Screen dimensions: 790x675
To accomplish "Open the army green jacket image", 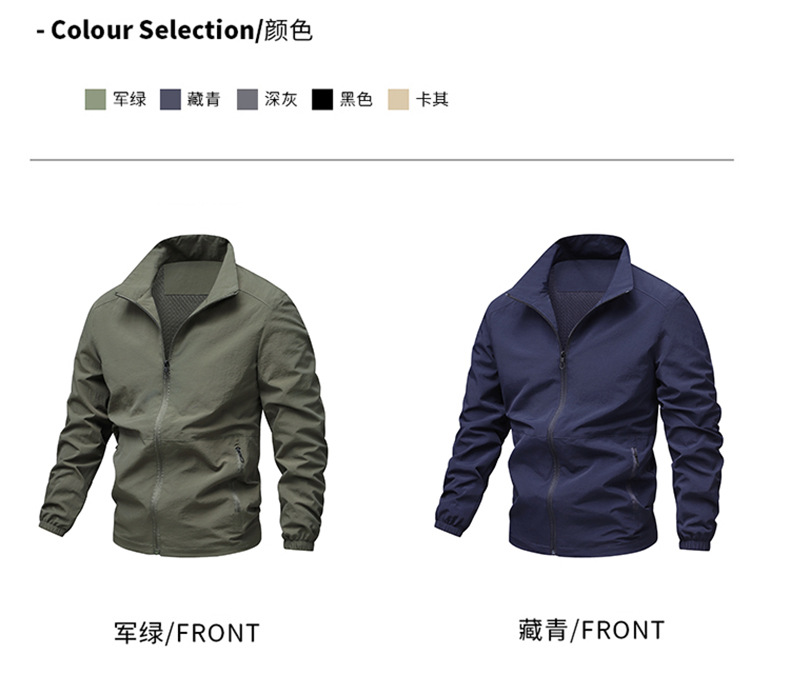I will [x=183, y=395].
